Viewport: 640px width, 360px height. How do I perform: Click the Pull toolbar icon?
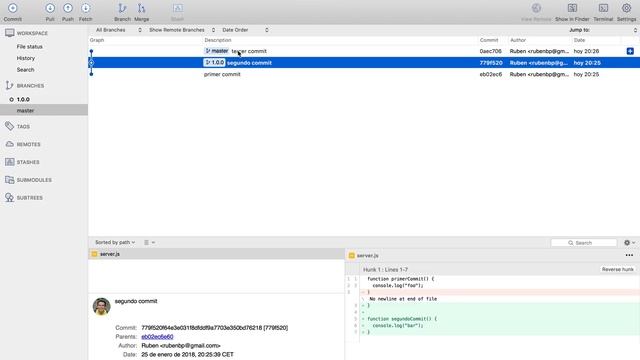(x=50, y=8)
